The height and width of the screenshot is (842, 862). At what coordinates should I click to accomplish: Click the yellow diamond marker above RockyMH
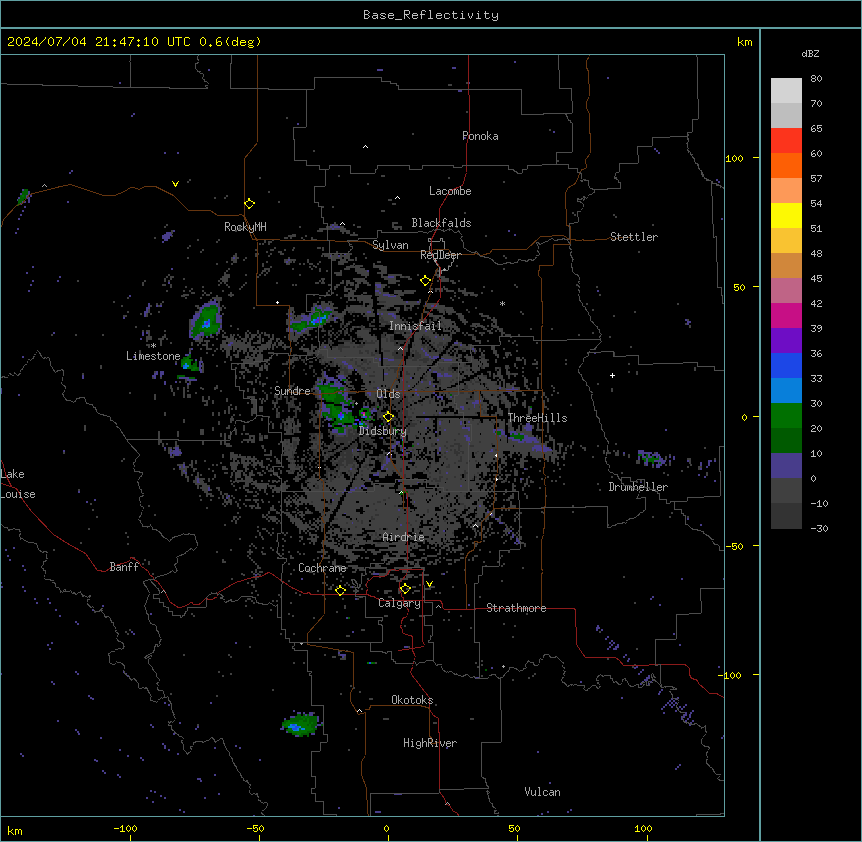coord(249,204)
